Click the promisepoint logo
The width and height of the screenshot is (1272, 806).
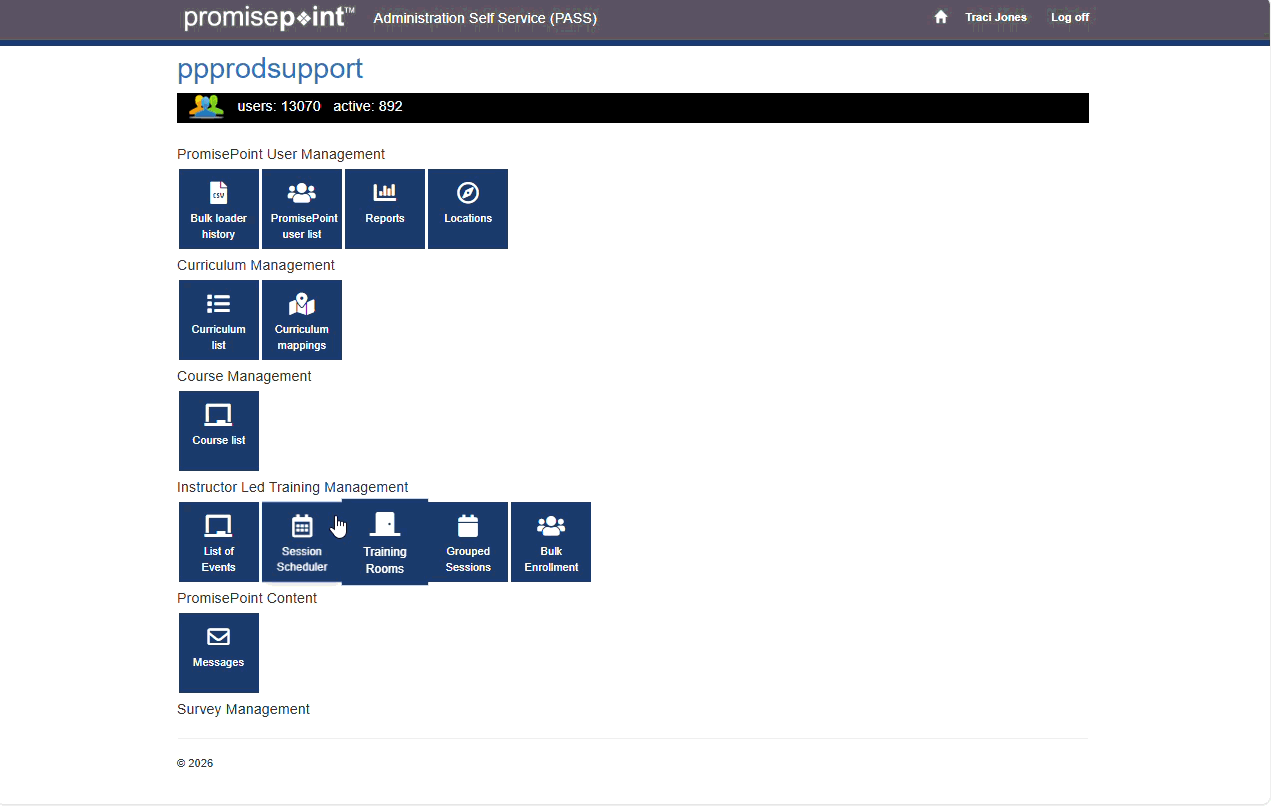(269, 18)
